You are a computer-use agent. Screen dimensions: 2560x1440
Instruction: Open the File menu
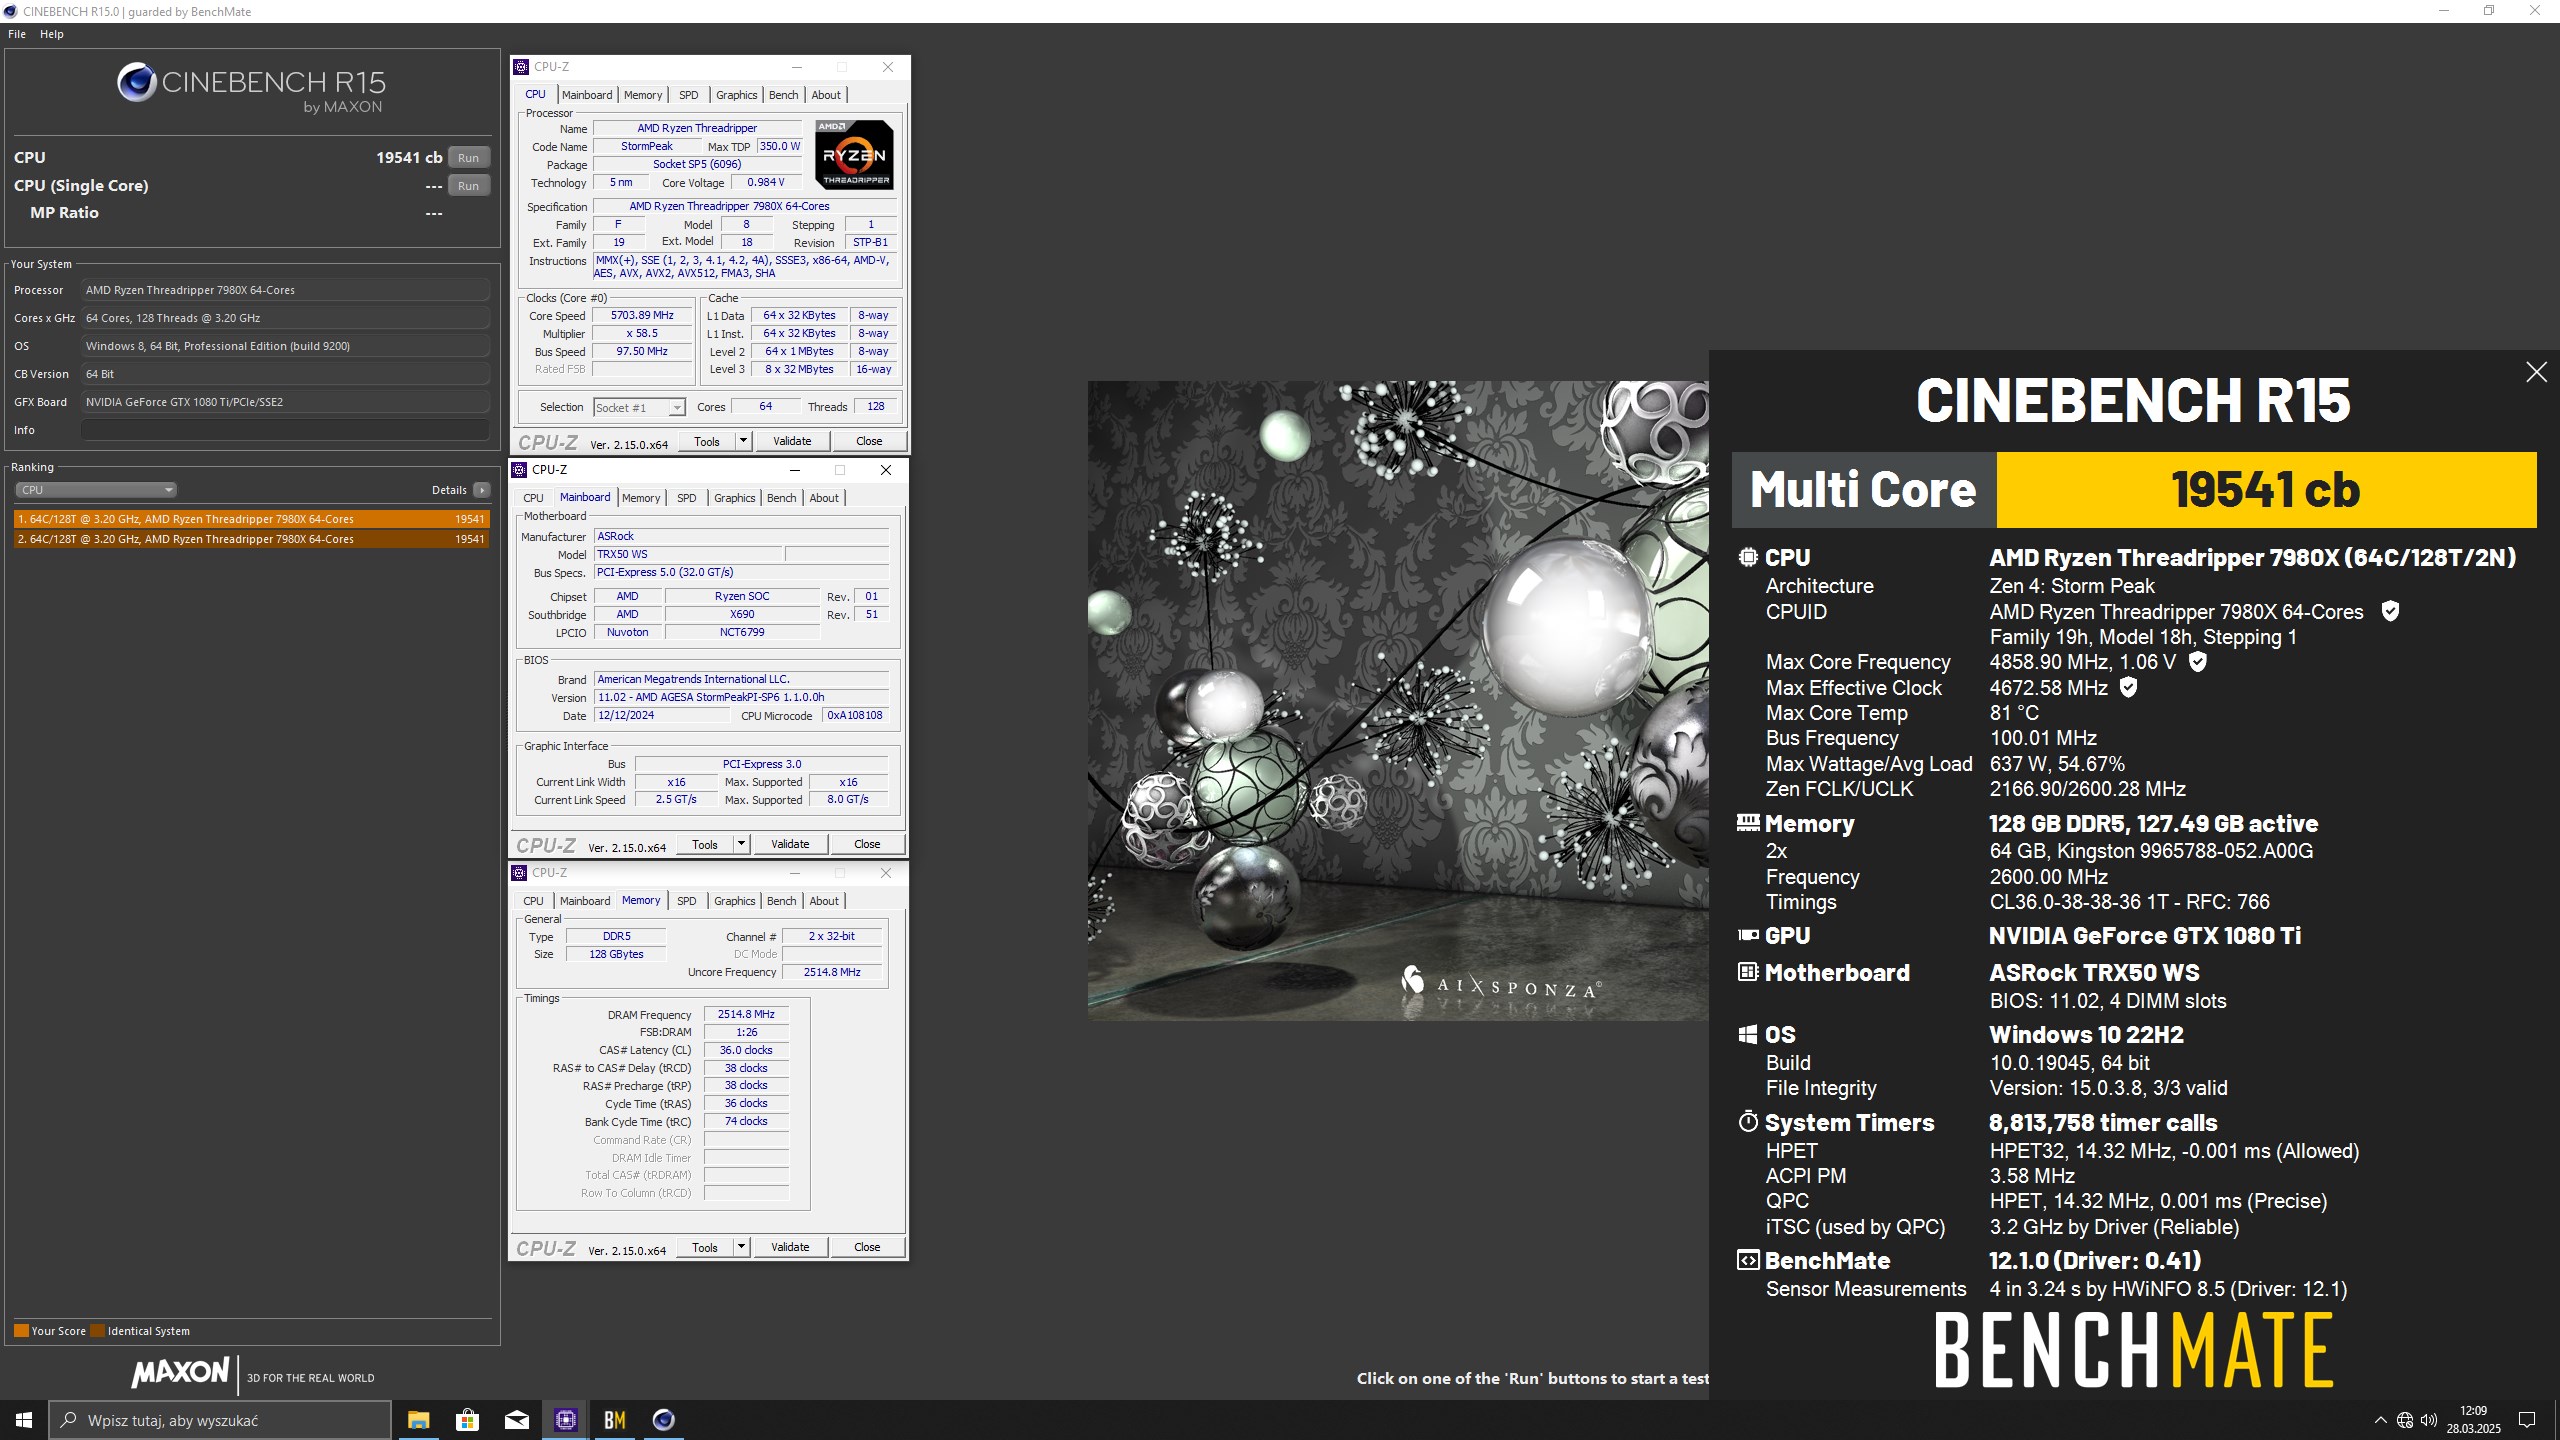(17, 34)
